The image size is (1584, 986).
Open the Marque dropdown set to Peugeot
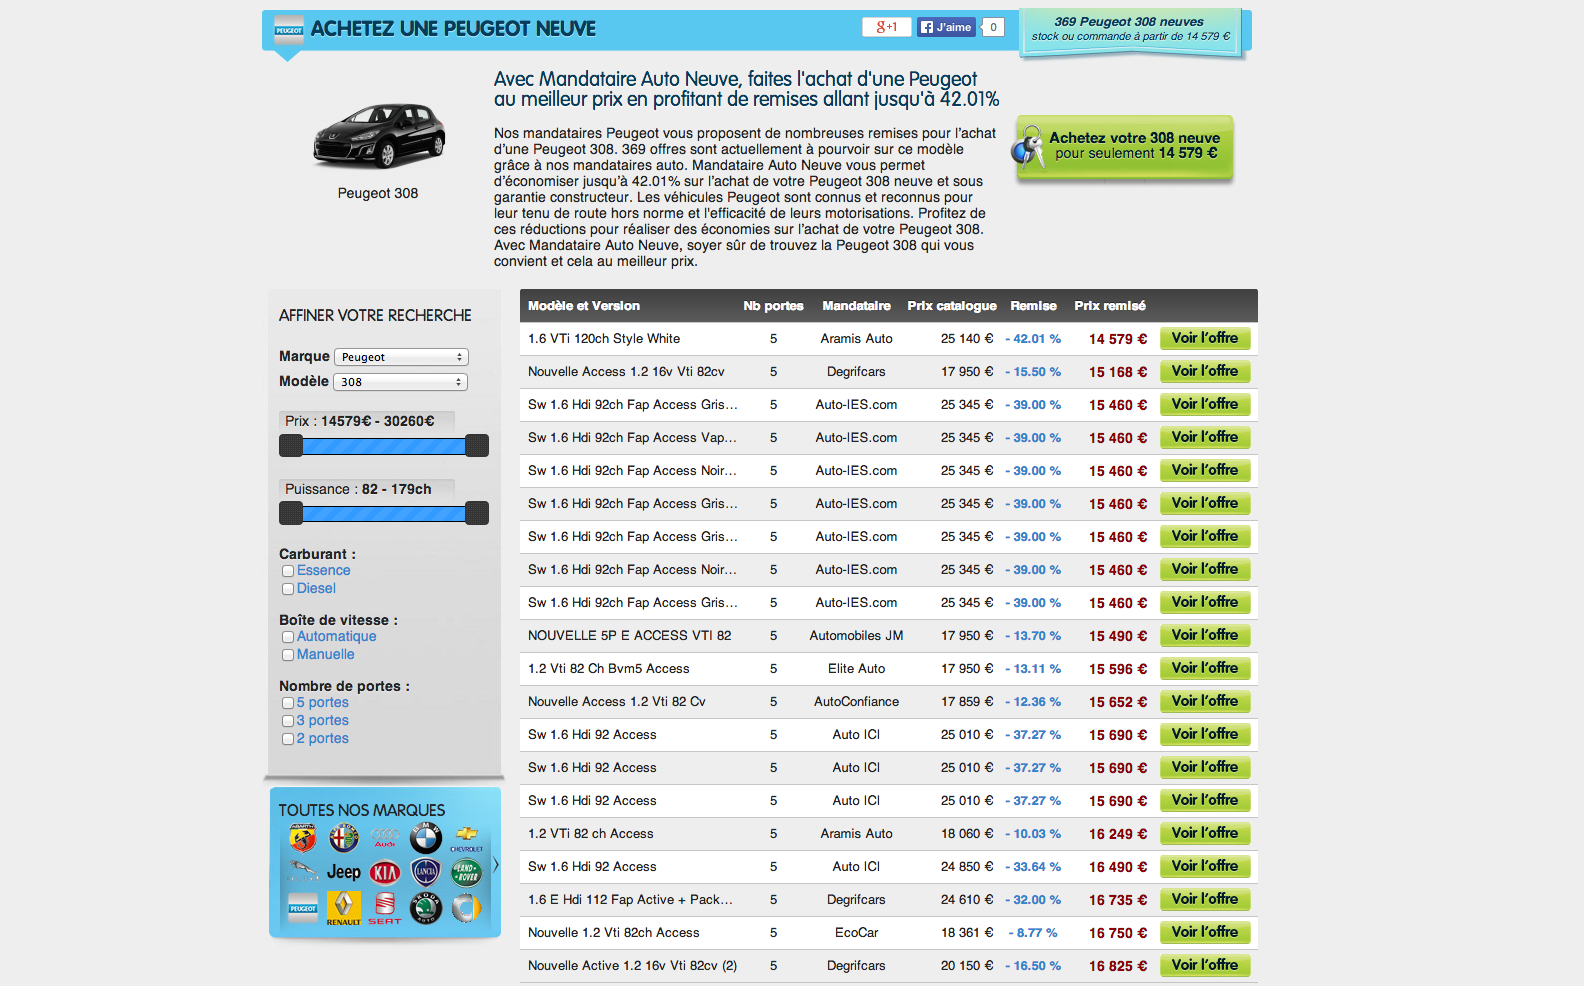point(401,357)
